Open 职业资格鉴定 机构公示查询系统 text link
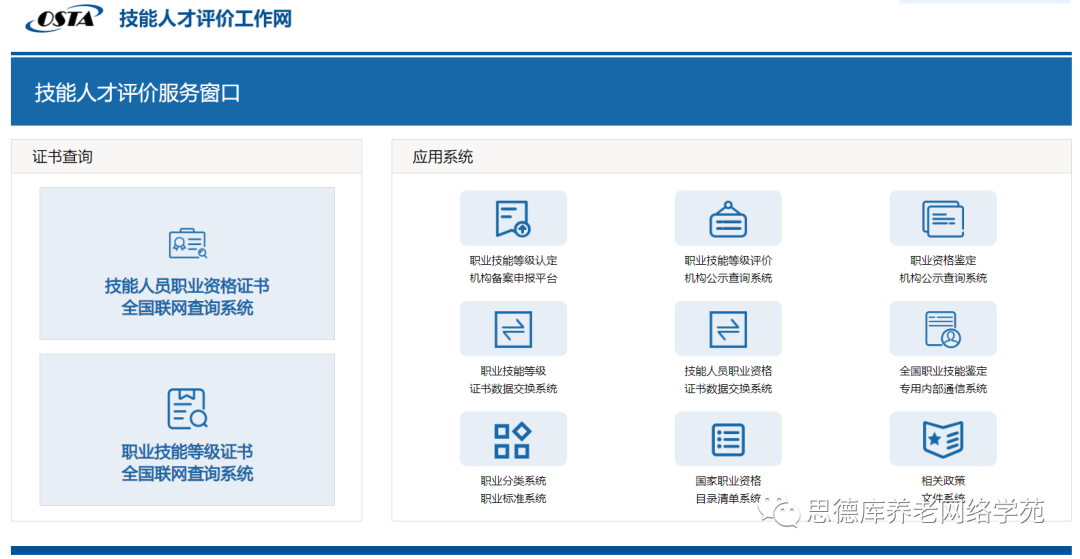The height and width of the screenshot is (559, 1080). pyautogui.click(x=943, y=269)
